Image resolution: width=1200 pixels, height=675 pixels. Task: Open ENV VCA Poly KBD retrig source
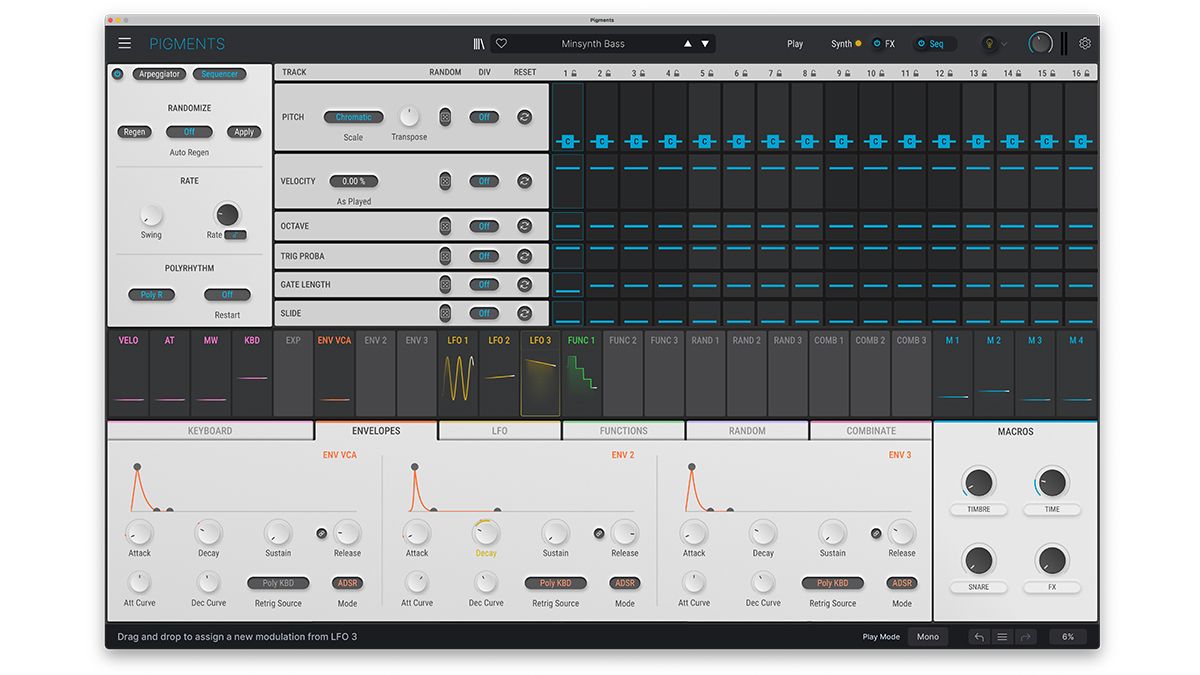(278, 583)
